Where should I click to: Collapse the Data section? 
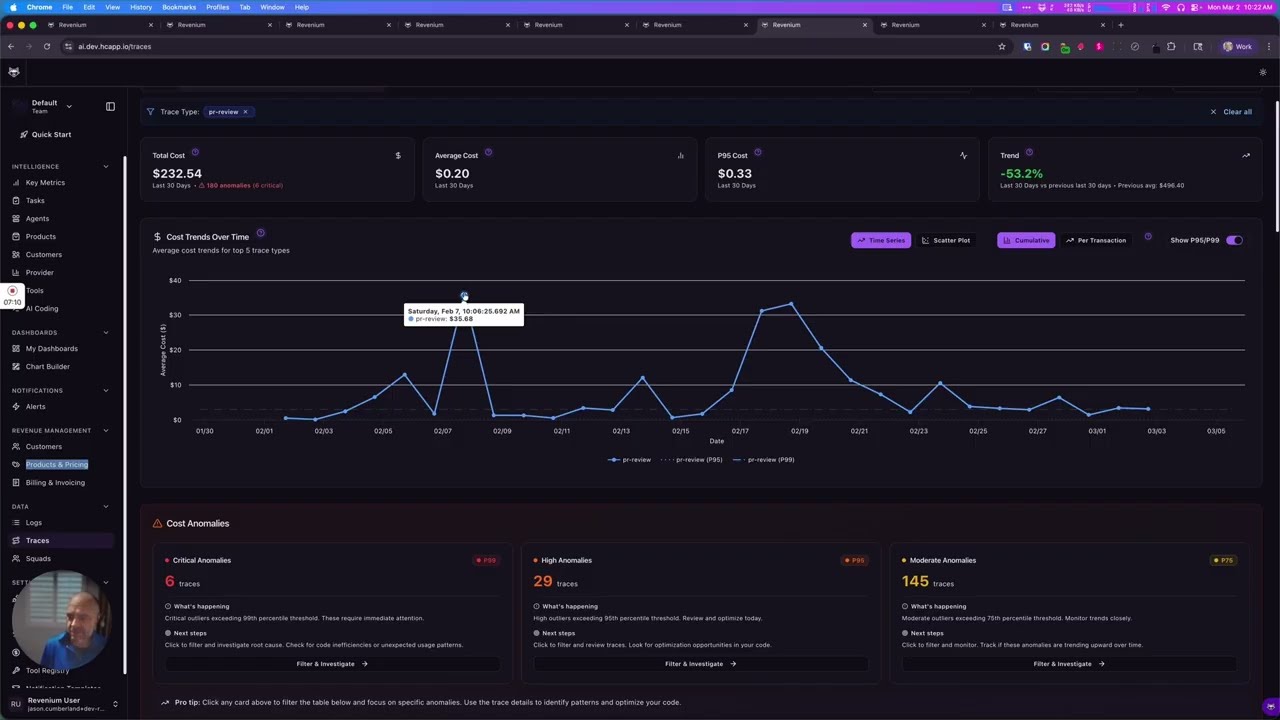point(105,506)
